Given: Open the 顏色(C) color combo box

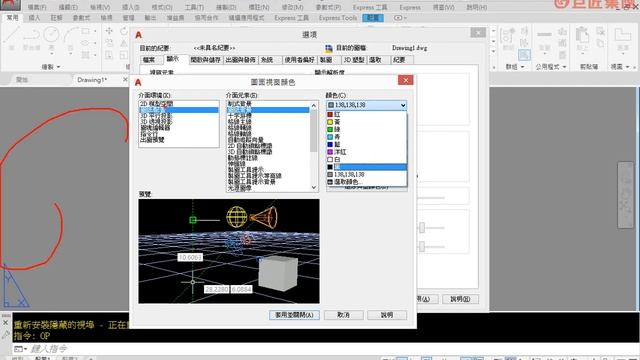Looking at the screenshot, I should pos(367,105).
